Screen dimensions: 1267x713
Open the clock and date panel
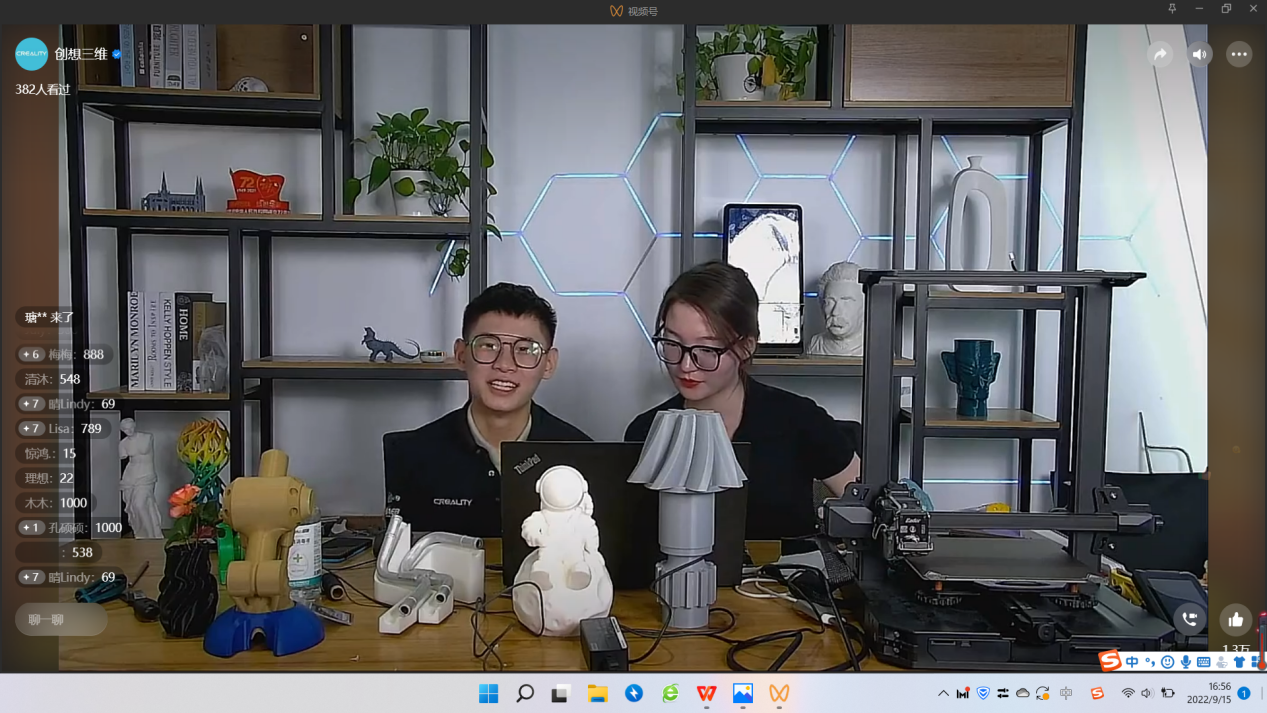(1209, 693)
